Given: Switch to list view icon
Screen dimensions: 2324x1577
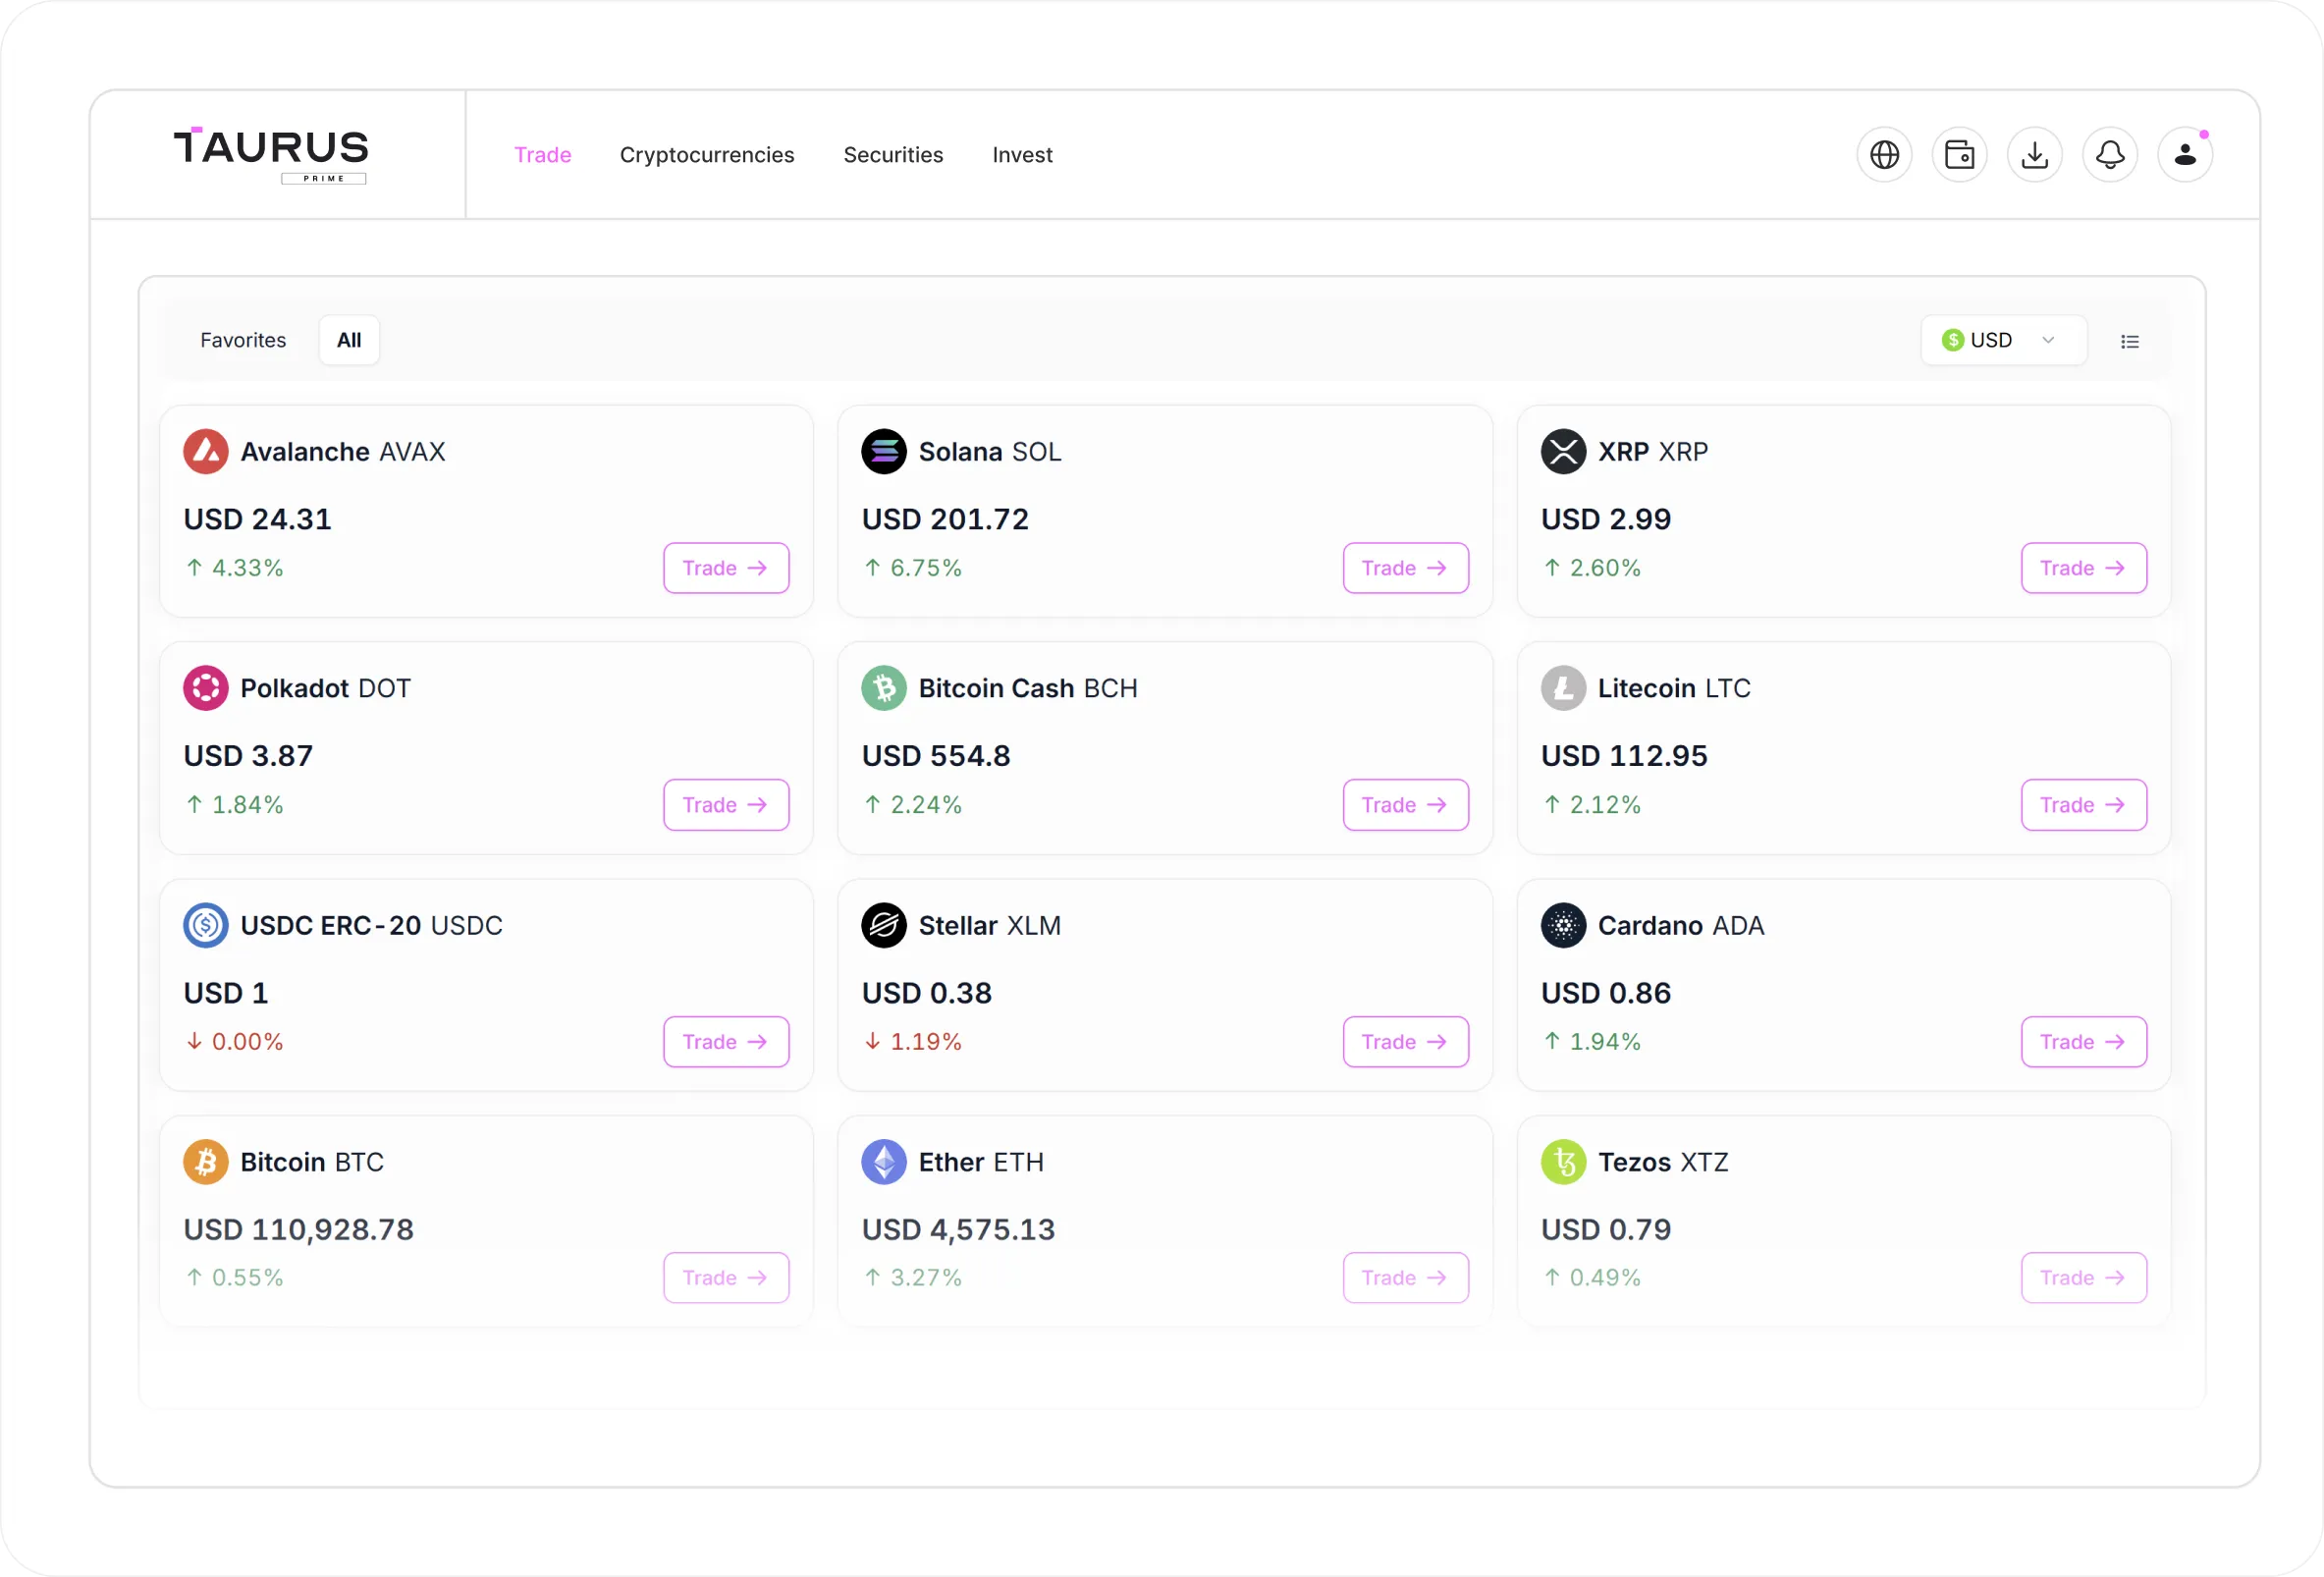Looking at the screenshot, I should point(2129,341).
